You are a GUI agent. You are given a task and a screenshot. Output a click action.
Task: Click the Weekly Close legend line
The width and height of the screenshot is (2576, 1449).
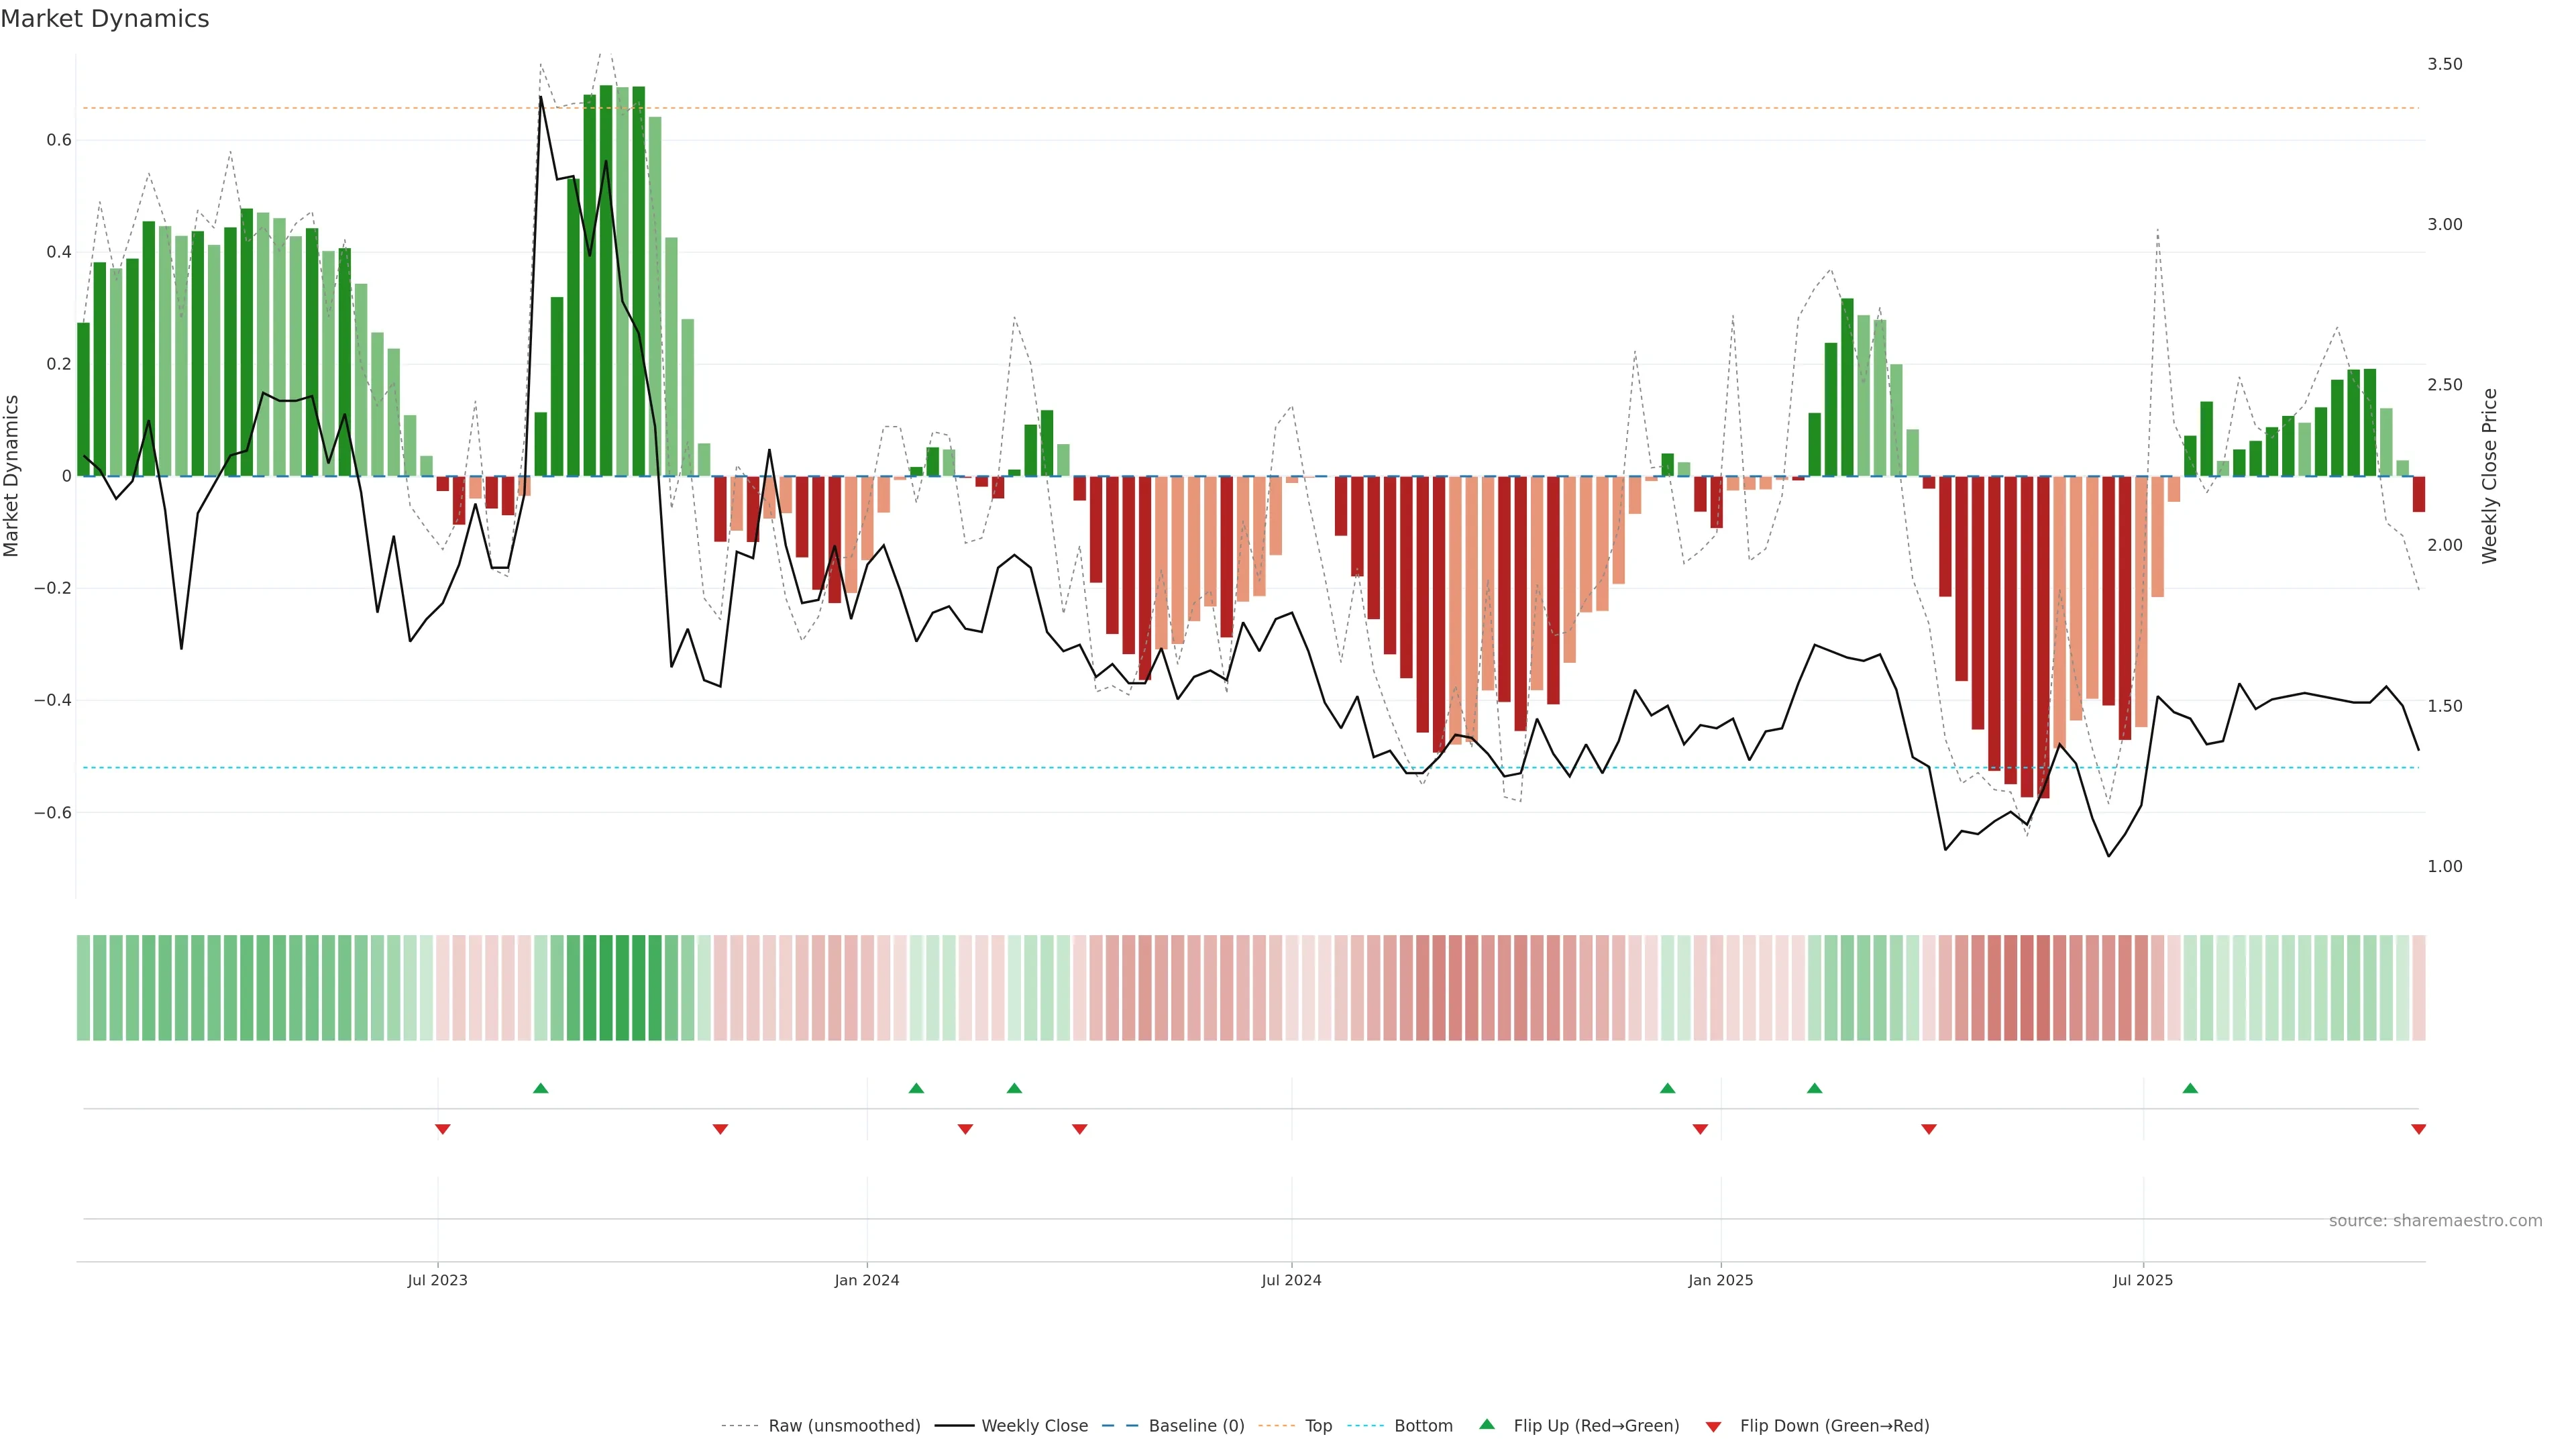point(954,1426)
